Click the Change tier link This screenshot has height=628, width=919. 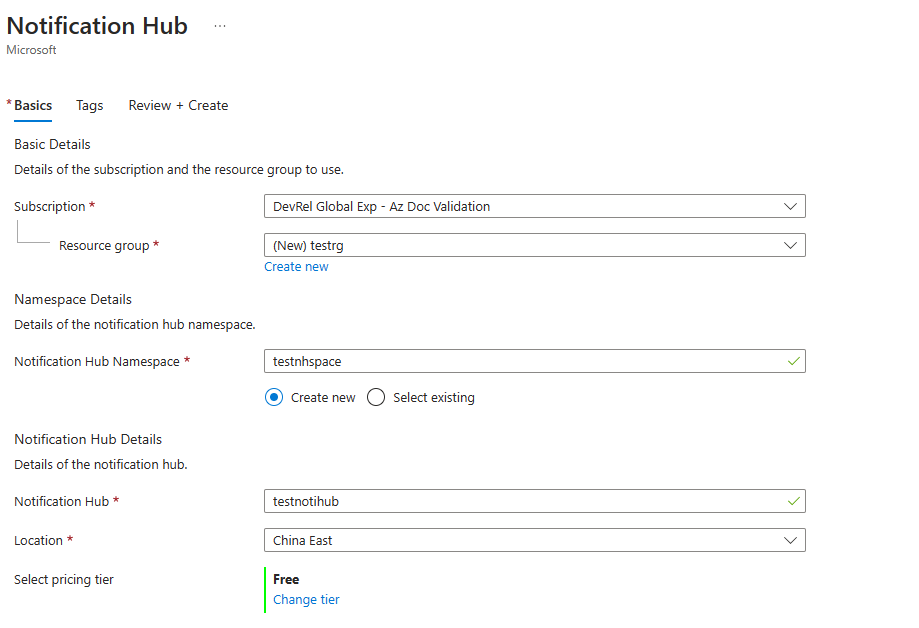pos(306,600)
